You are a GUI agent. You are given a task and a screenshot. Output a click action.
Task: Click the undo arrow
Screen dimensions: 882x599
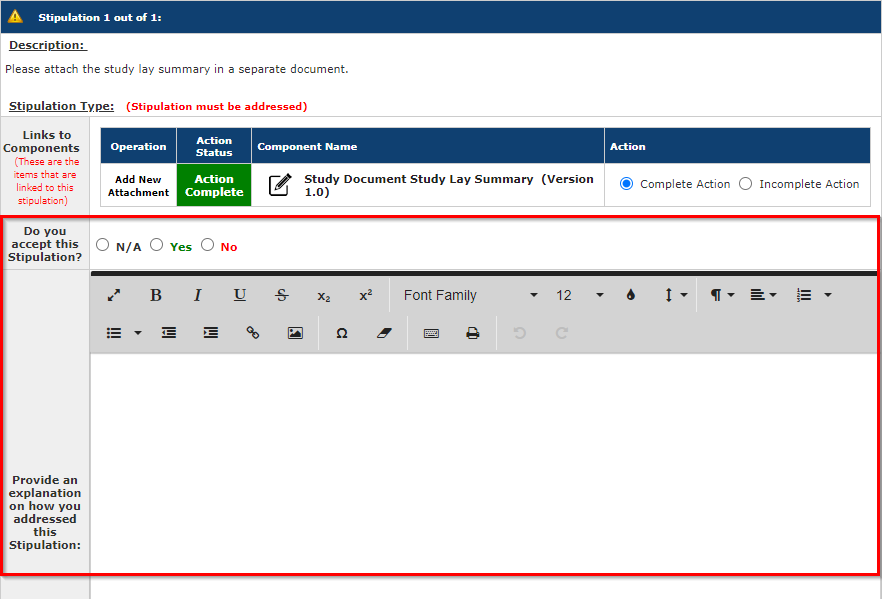click(520, 333)
